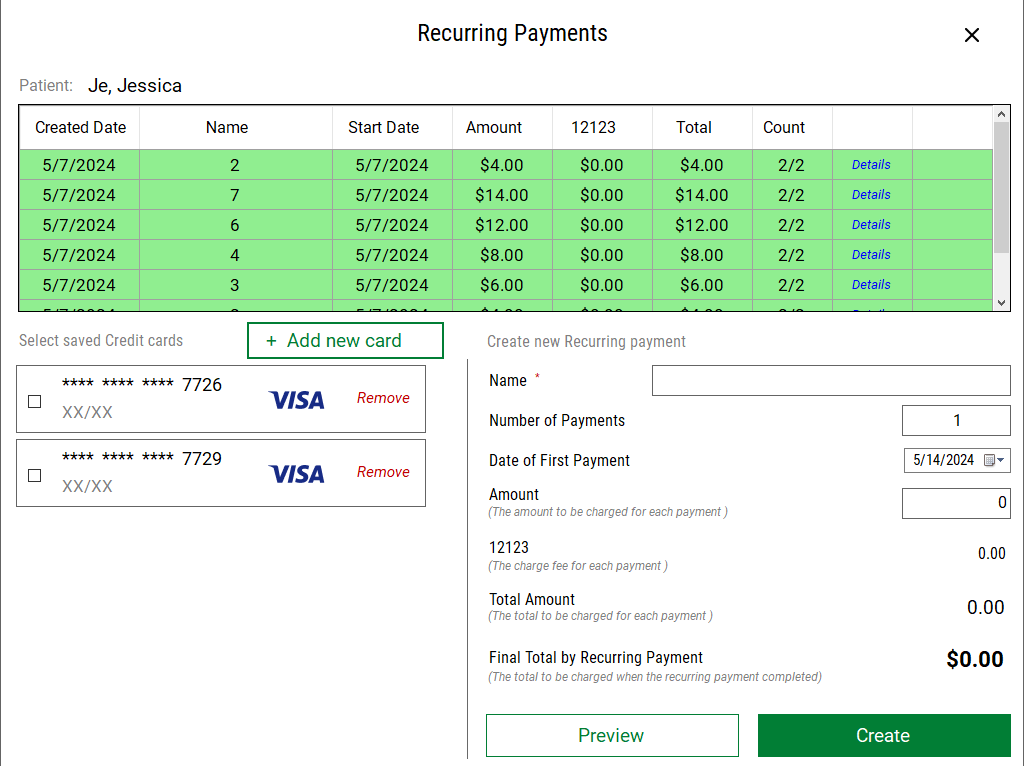
Task: Remove the card ending 7726
Action: [x=383, y=397]
